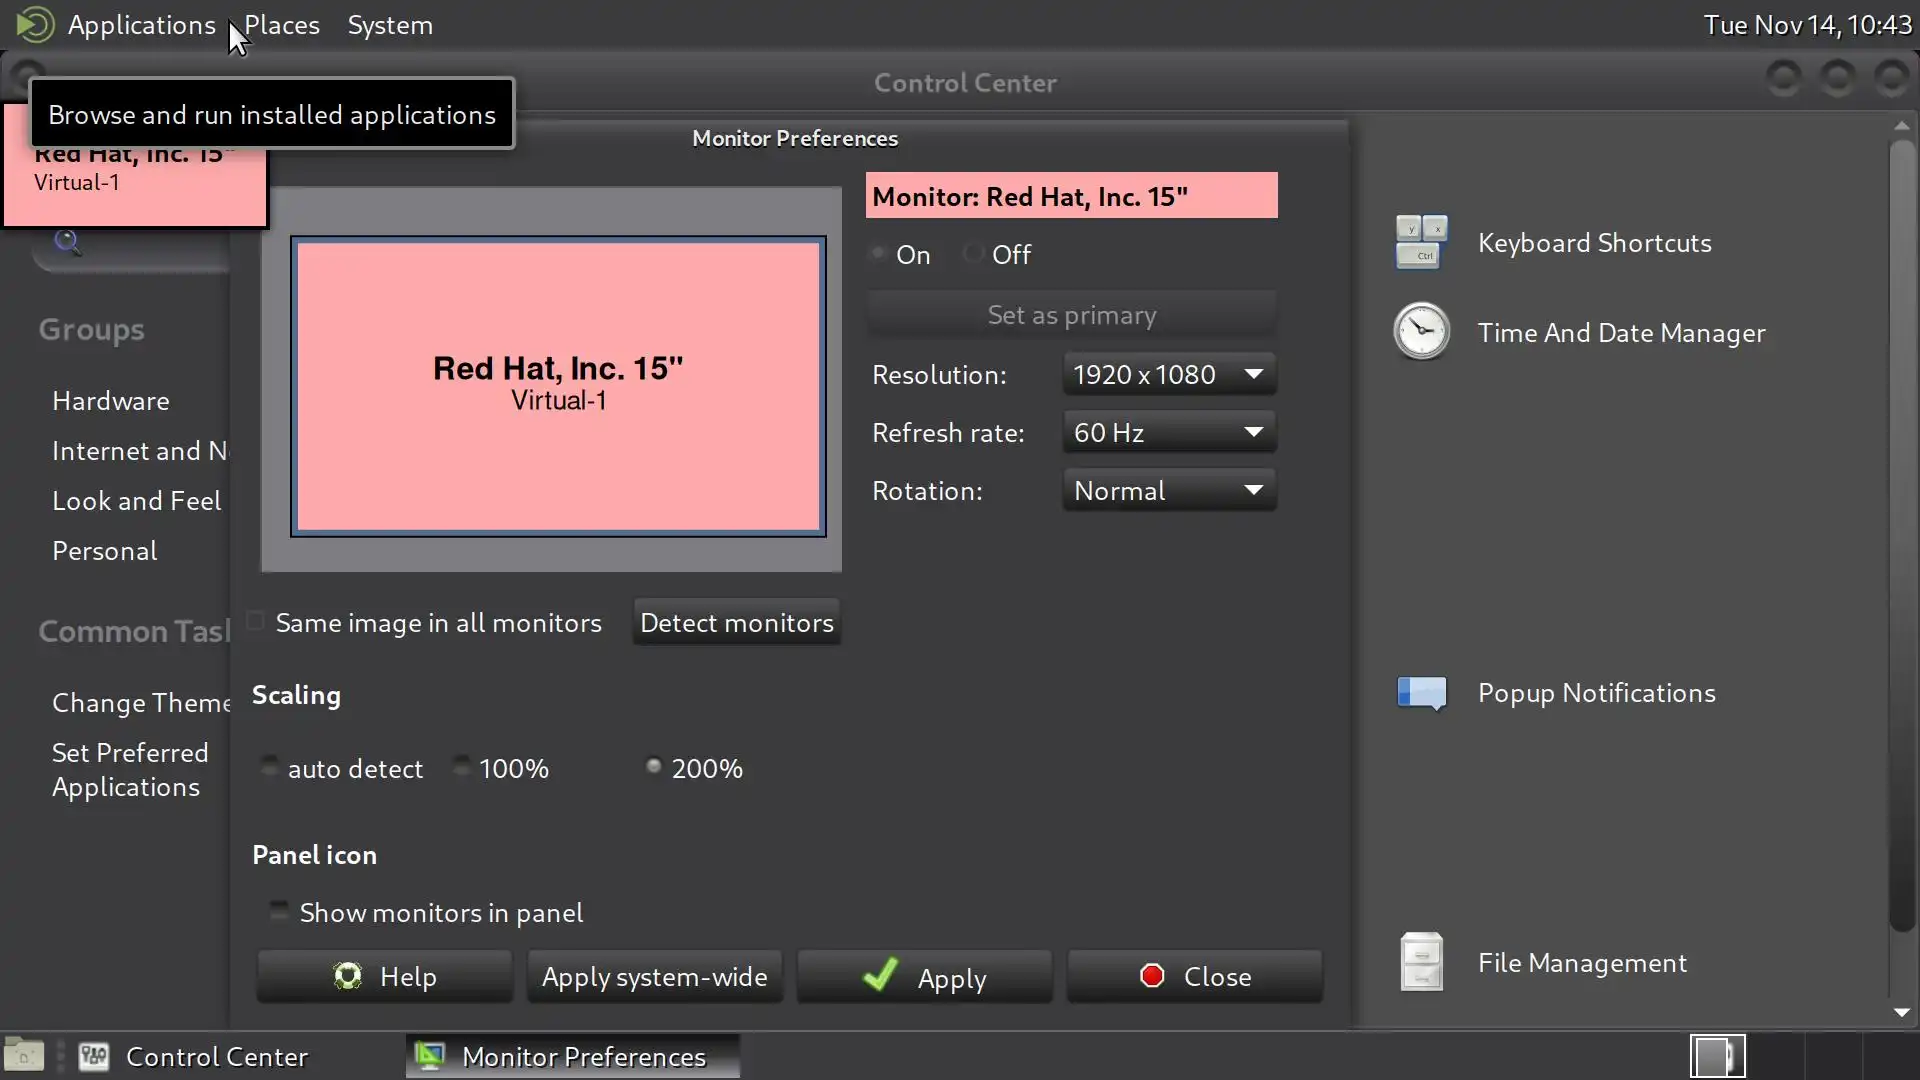Open the Places menu
The height and width of the screenshot is (1080, 1920).
pos(282,24)
